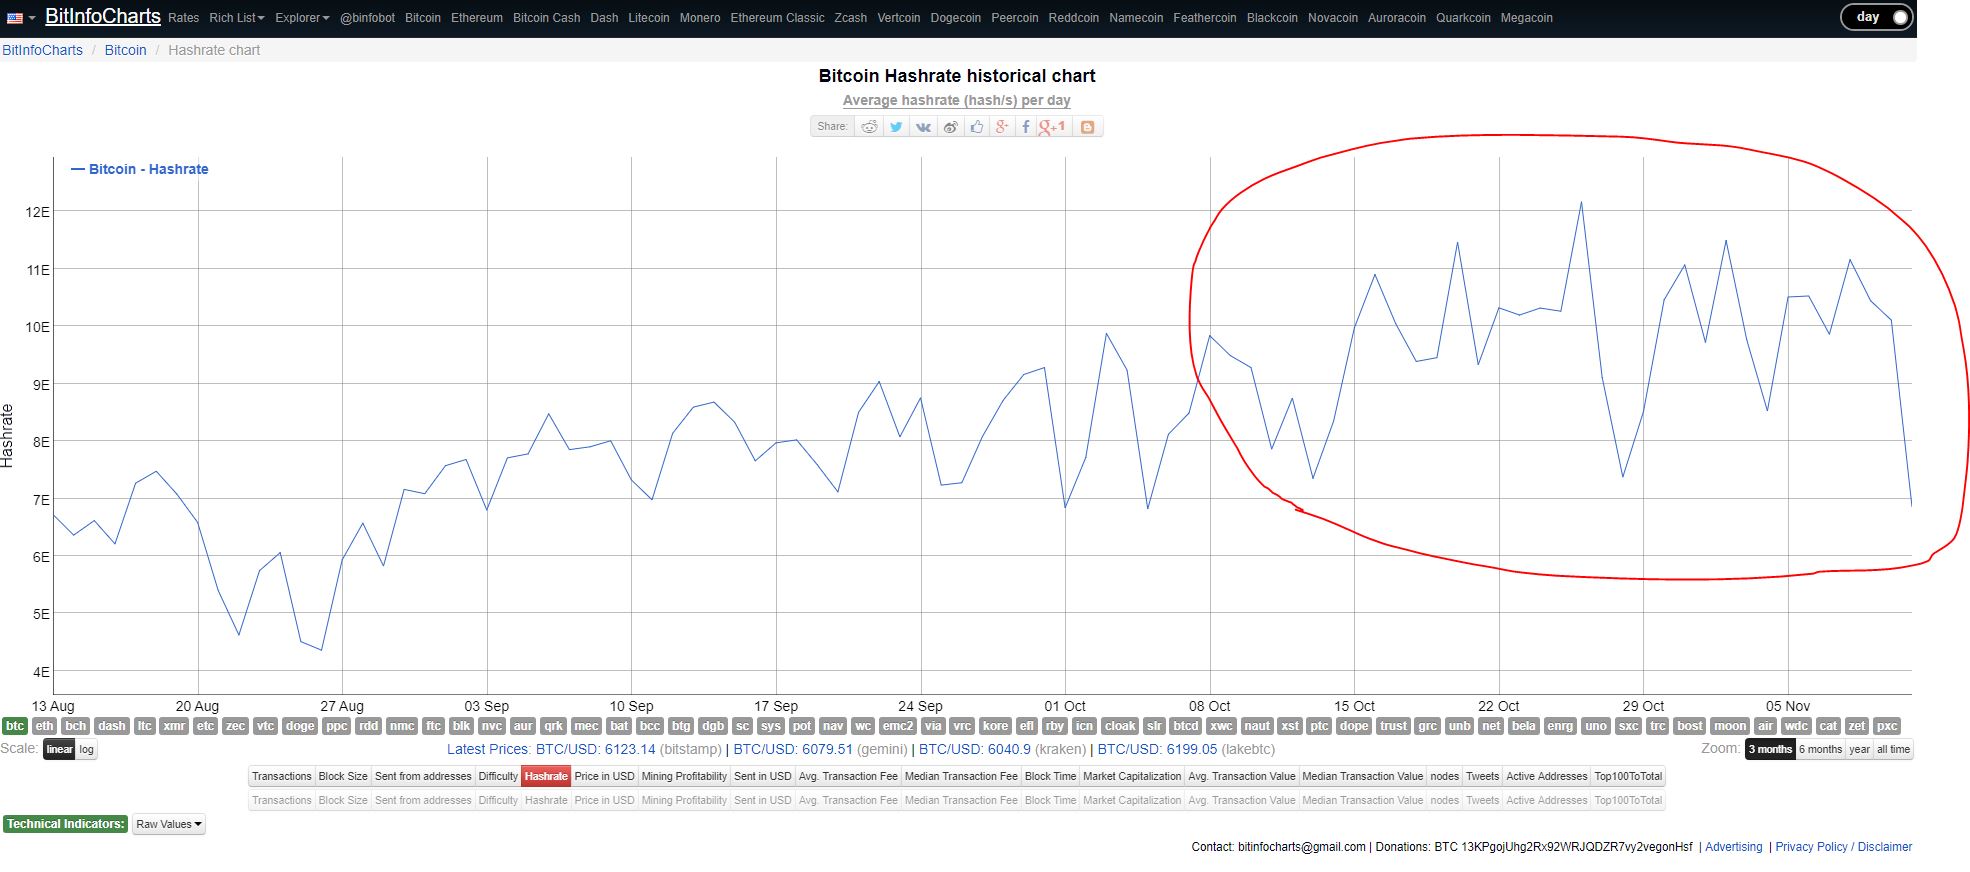Select the Transactions chart tab in top row
This screenshot has width=1970, height=872.
(x=282, y=776)
